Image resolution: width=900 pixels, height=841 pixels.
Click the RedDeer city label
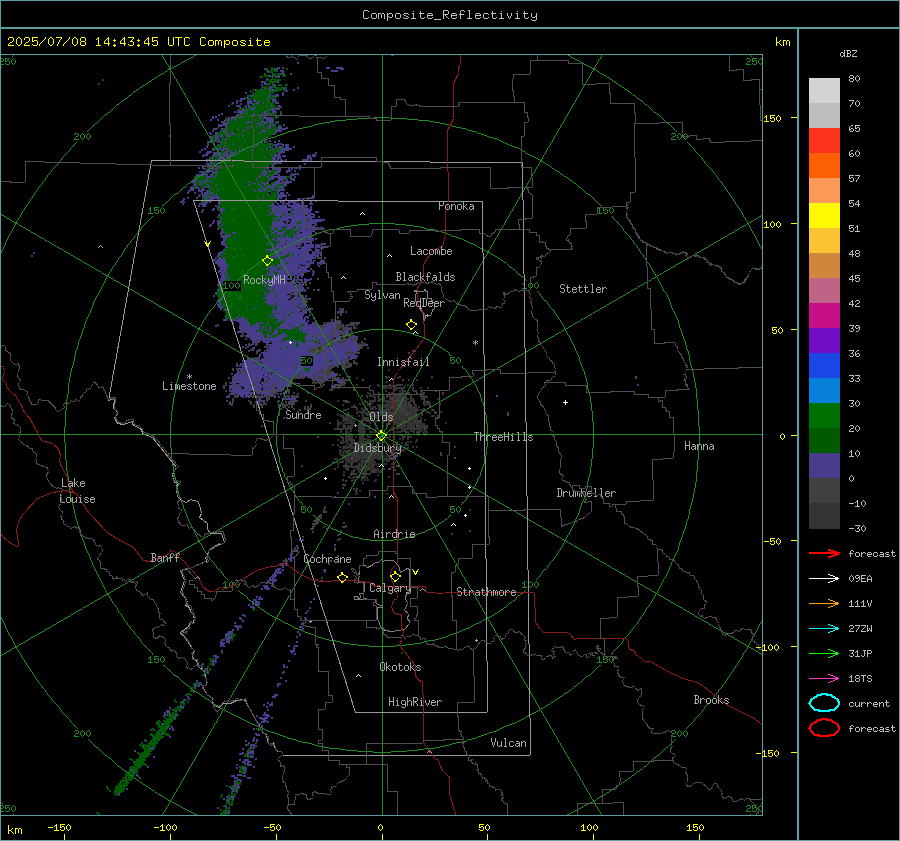pyautogui.click(x=424, y=303)
